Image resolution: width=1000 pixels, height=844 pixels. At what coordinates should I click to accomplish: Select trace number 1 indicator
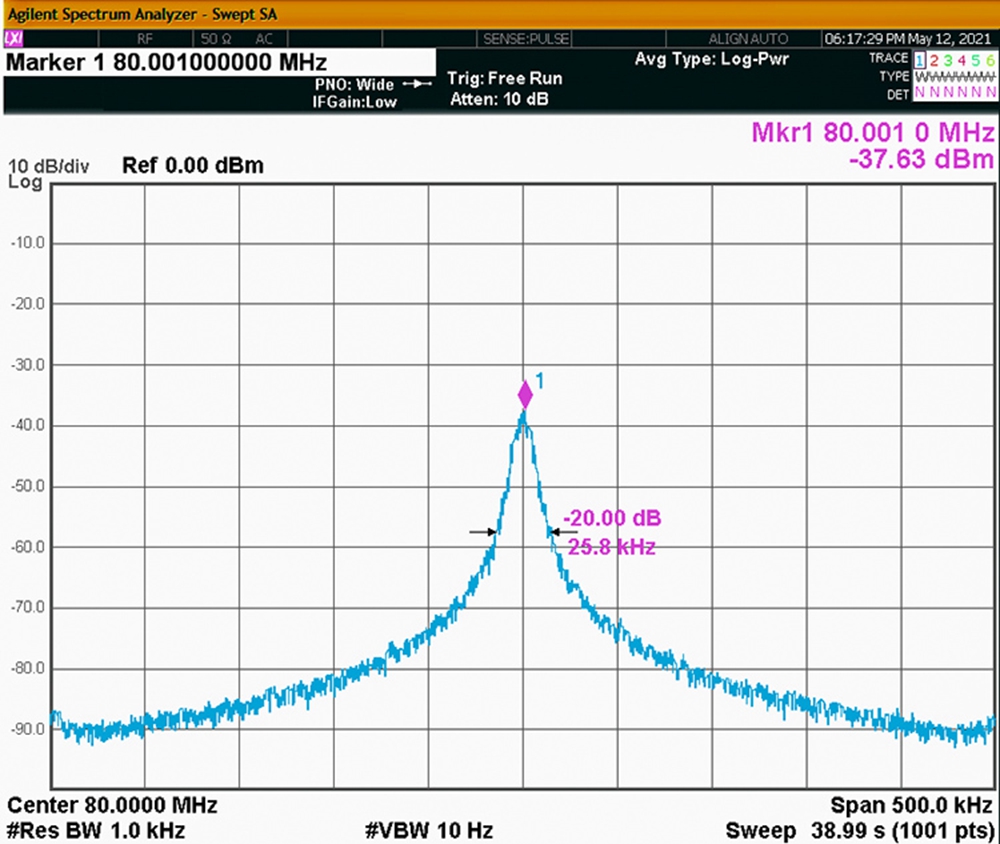click(920, 61)
